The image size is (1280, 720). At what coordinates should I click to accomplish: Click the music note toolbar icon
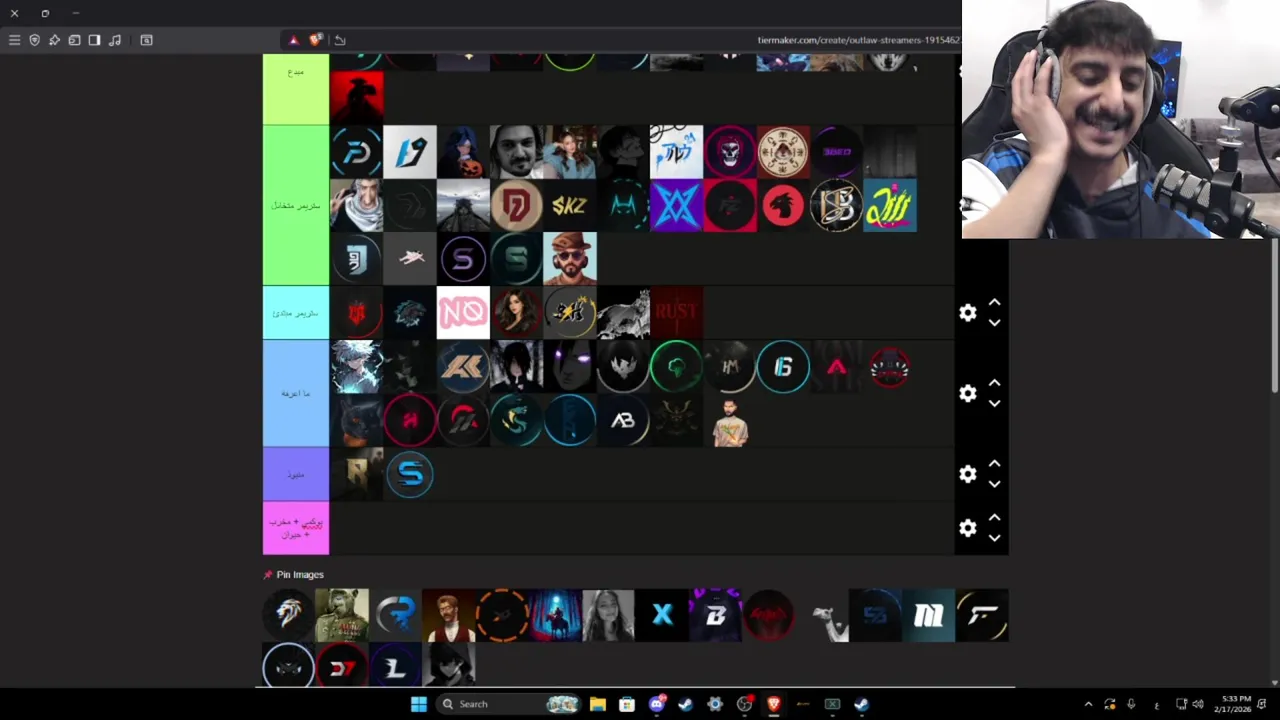click(x=115, y=40)
